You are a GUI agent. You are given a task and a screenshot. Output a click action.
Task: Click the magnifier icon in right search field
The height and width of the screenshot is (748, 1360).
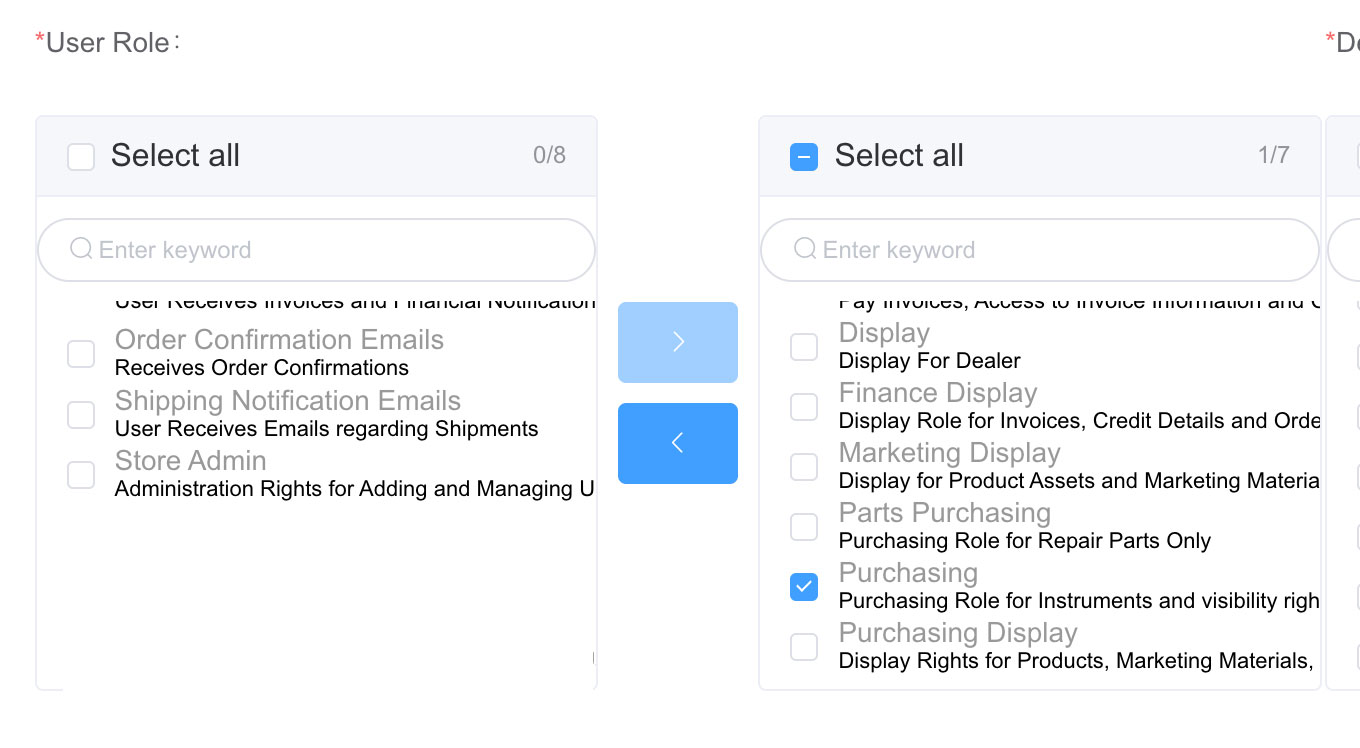tap(805, 249)
